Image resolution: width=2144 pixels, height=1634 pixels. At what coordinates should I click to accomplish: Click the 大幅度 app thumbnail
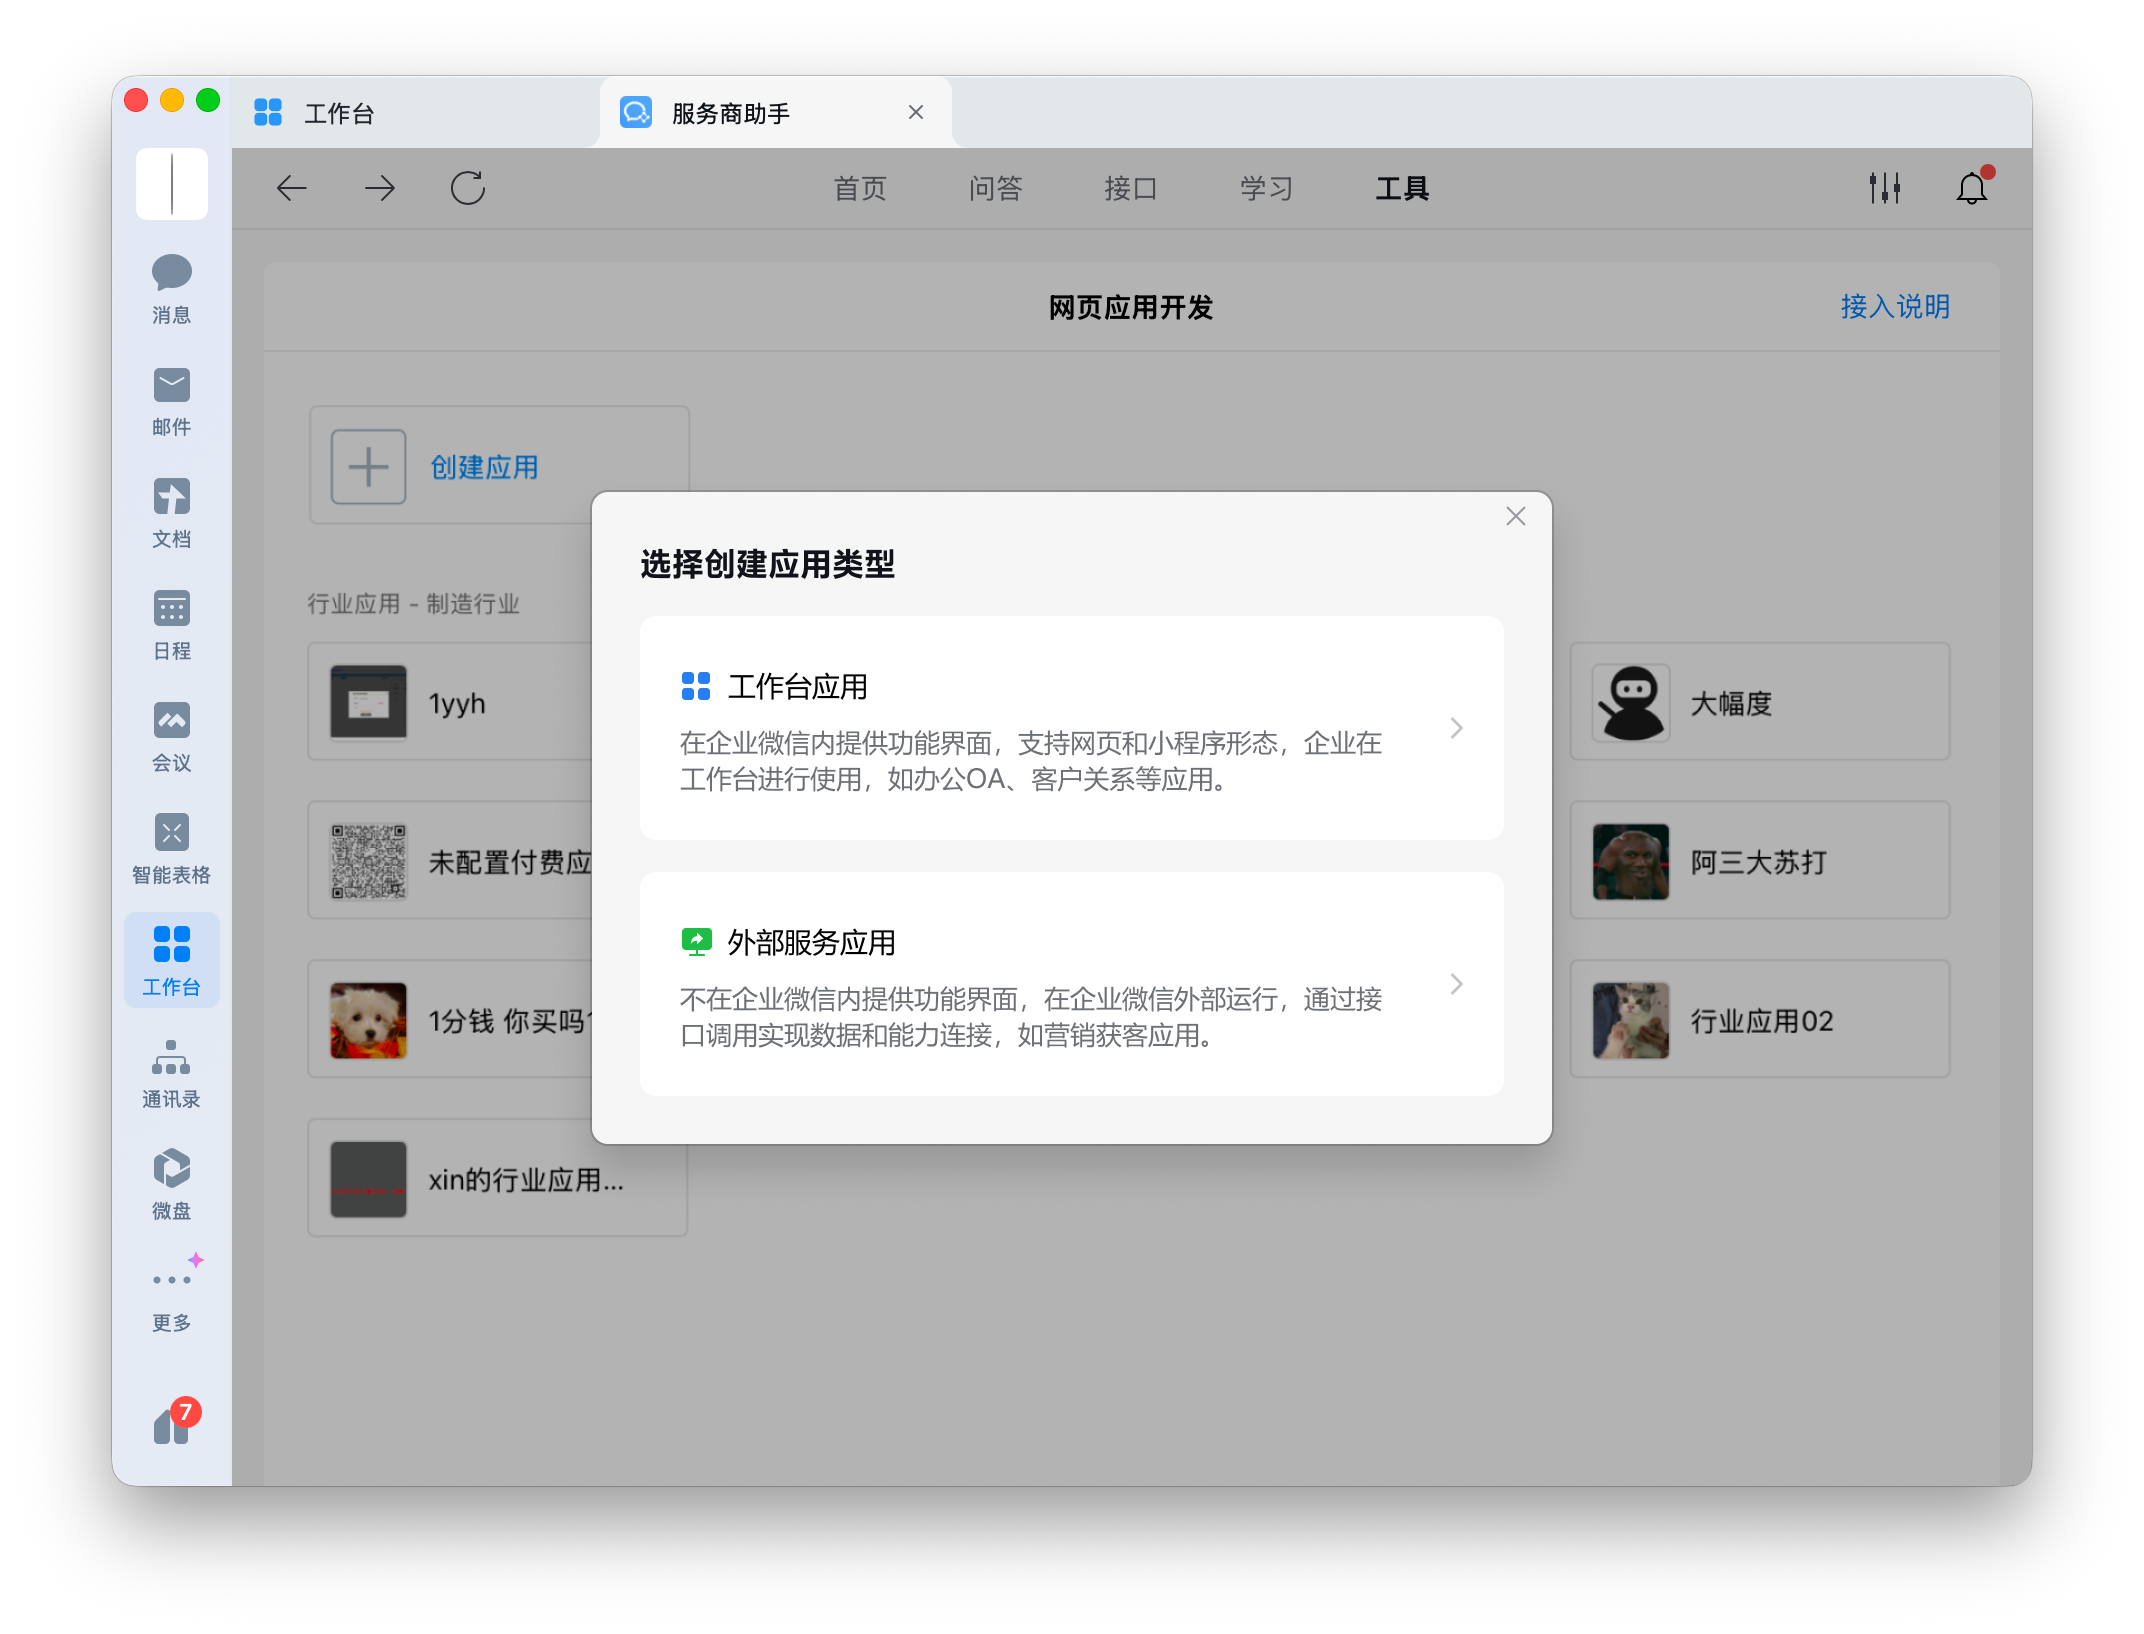coord(1630,703)
